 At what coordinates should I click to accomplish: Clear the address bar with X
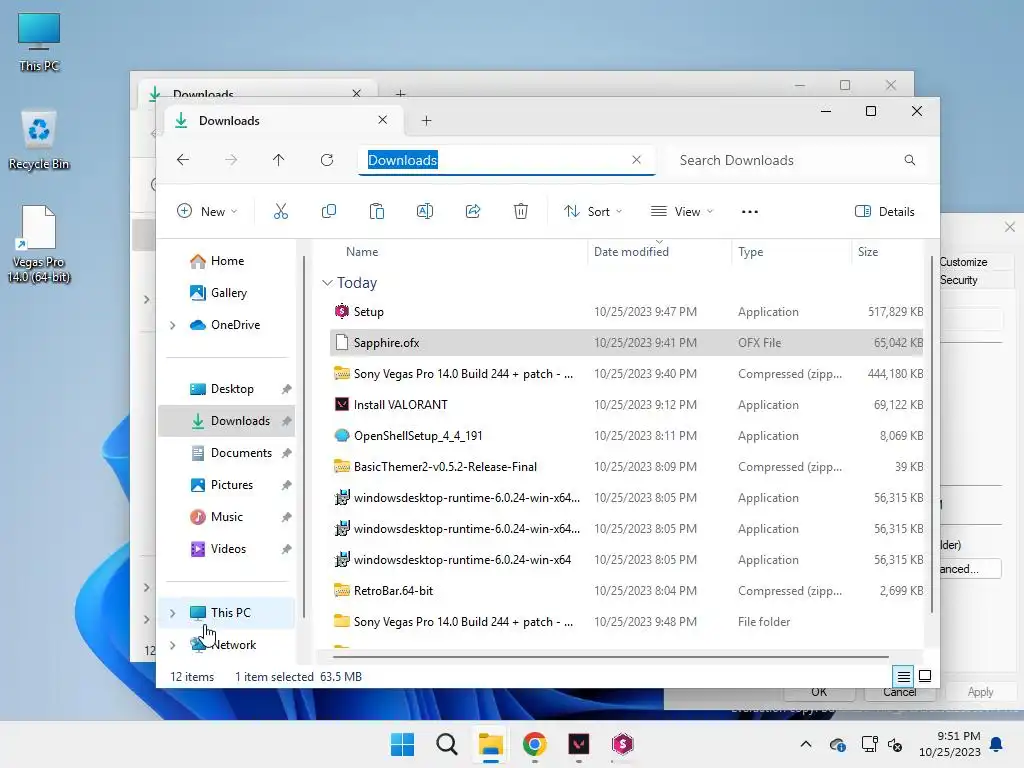pos(637,160)
